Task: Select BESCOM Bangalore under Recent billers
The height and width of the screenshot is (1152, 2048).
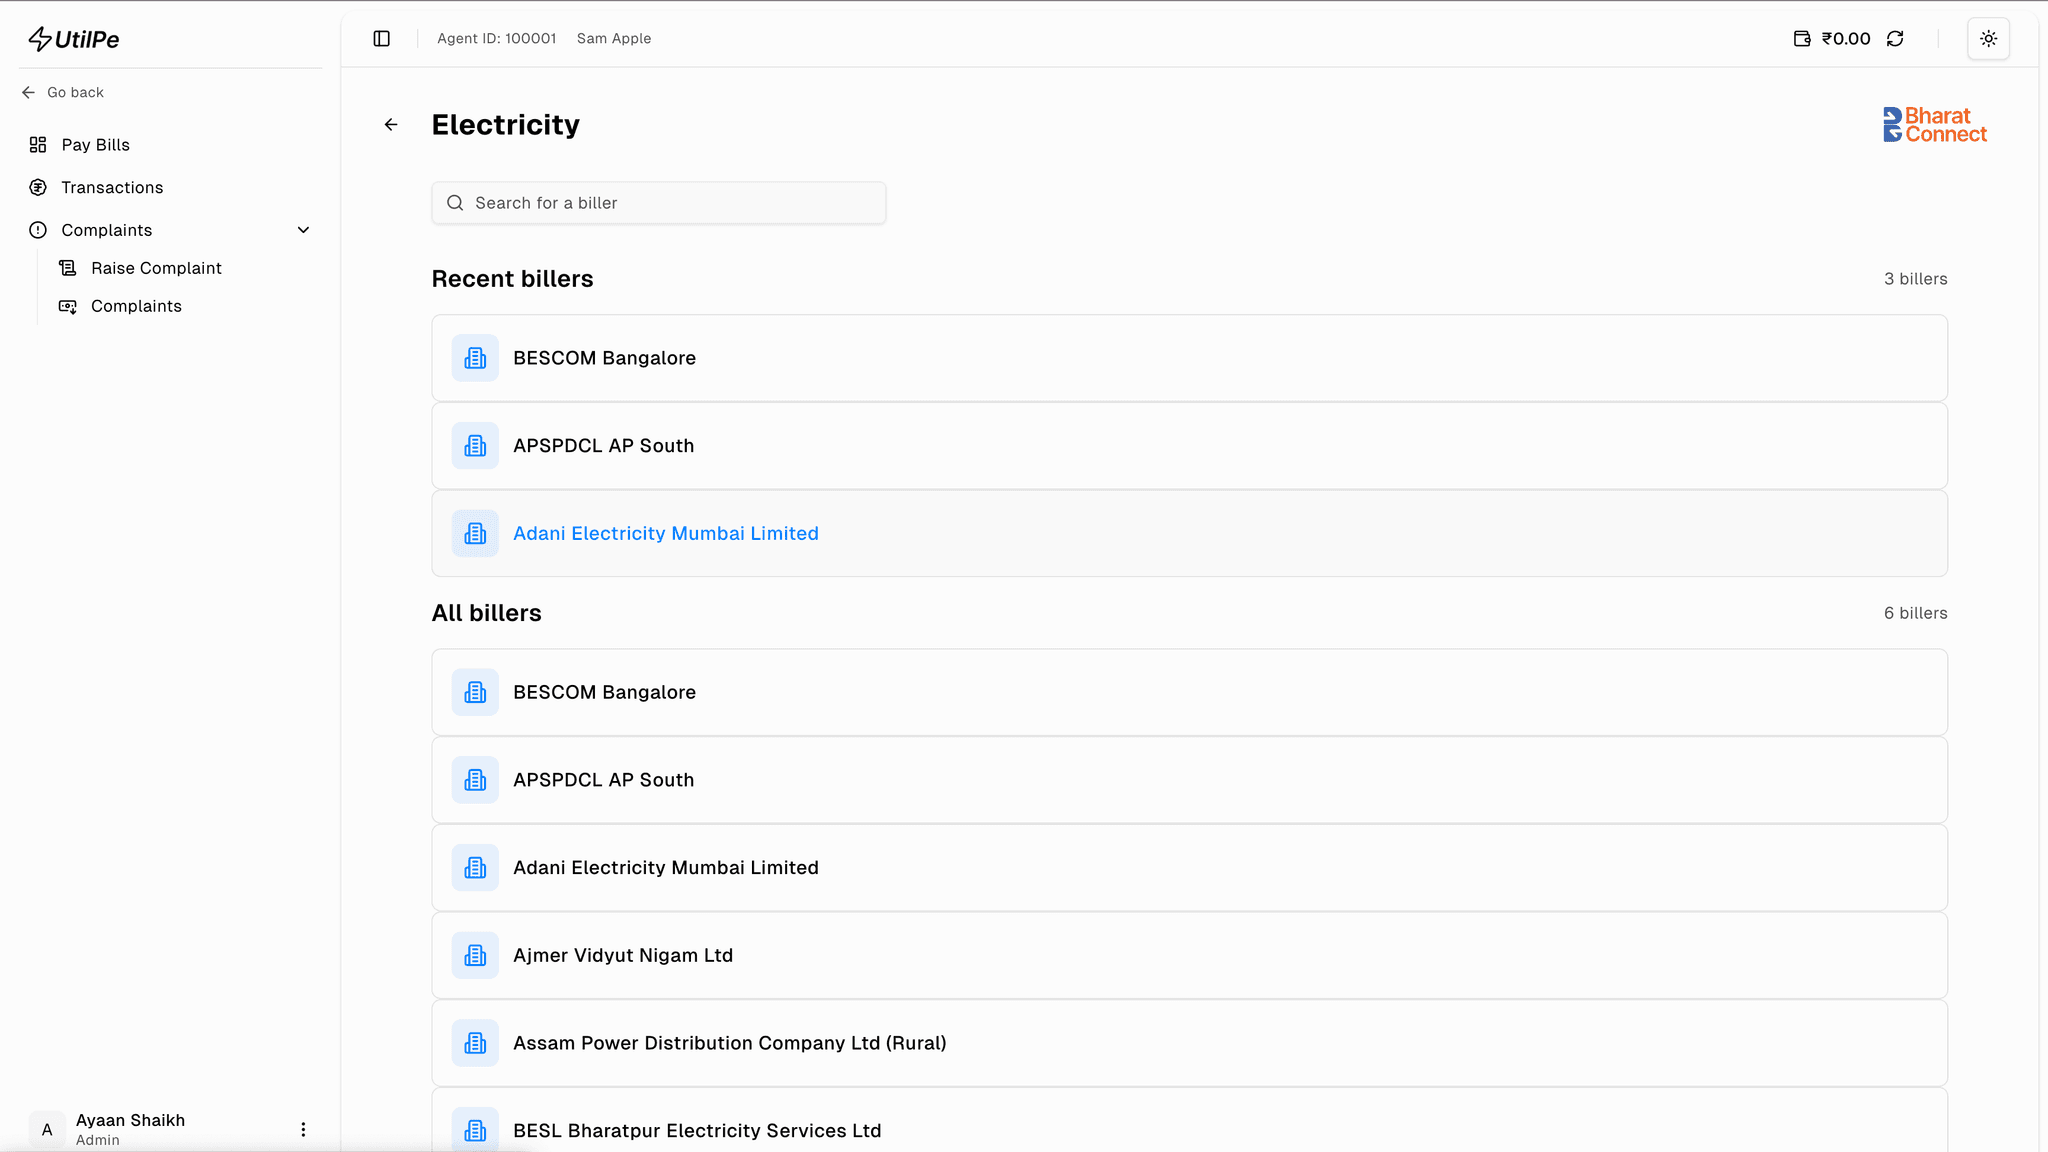Action: [604, 358]
